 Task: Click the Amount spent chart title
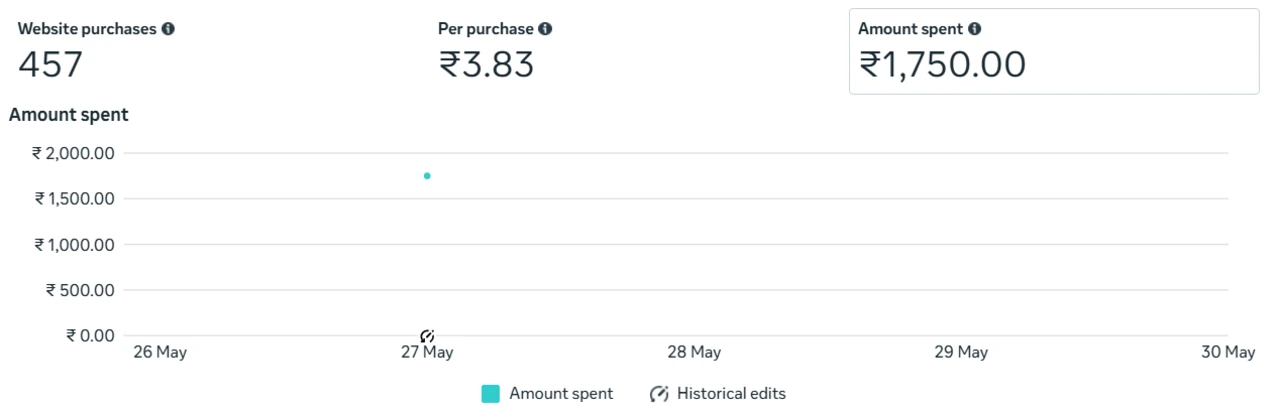(x=69, y=115)
